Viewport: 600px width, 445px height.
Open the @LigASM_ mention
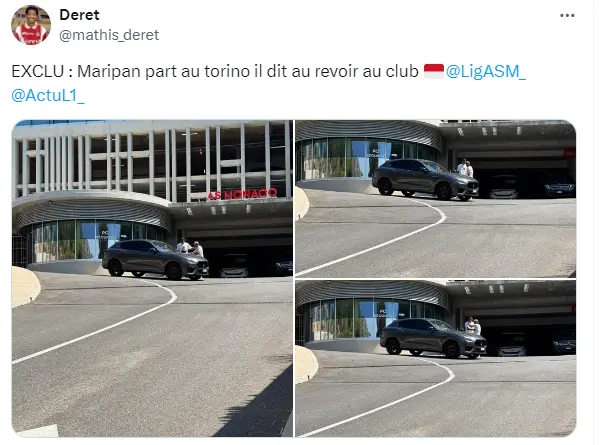tap(486, 71)
